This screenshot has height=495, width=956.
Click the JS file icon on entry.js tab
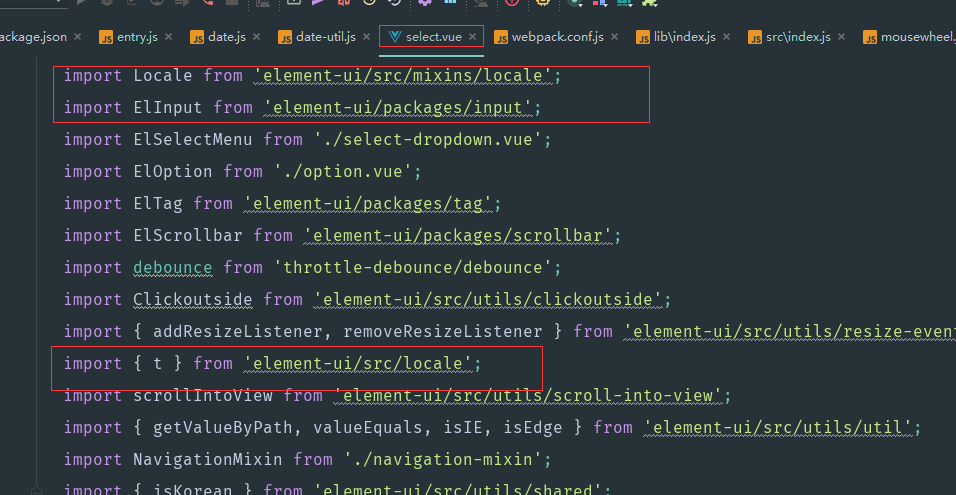(x=106, y=38)
